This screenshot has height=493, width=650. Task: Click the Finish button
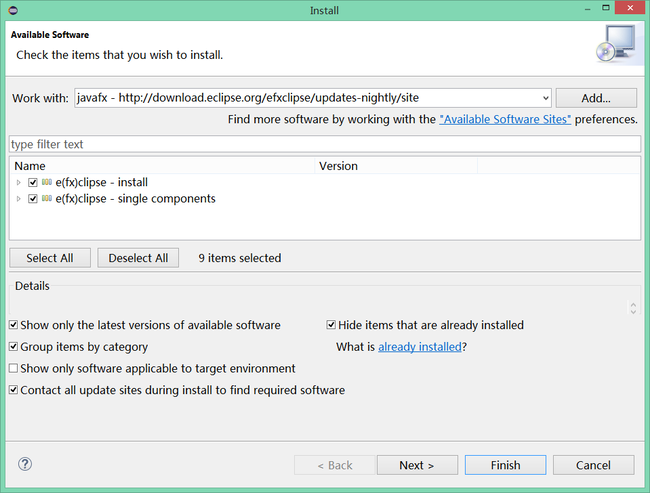(x=505, y=465)
